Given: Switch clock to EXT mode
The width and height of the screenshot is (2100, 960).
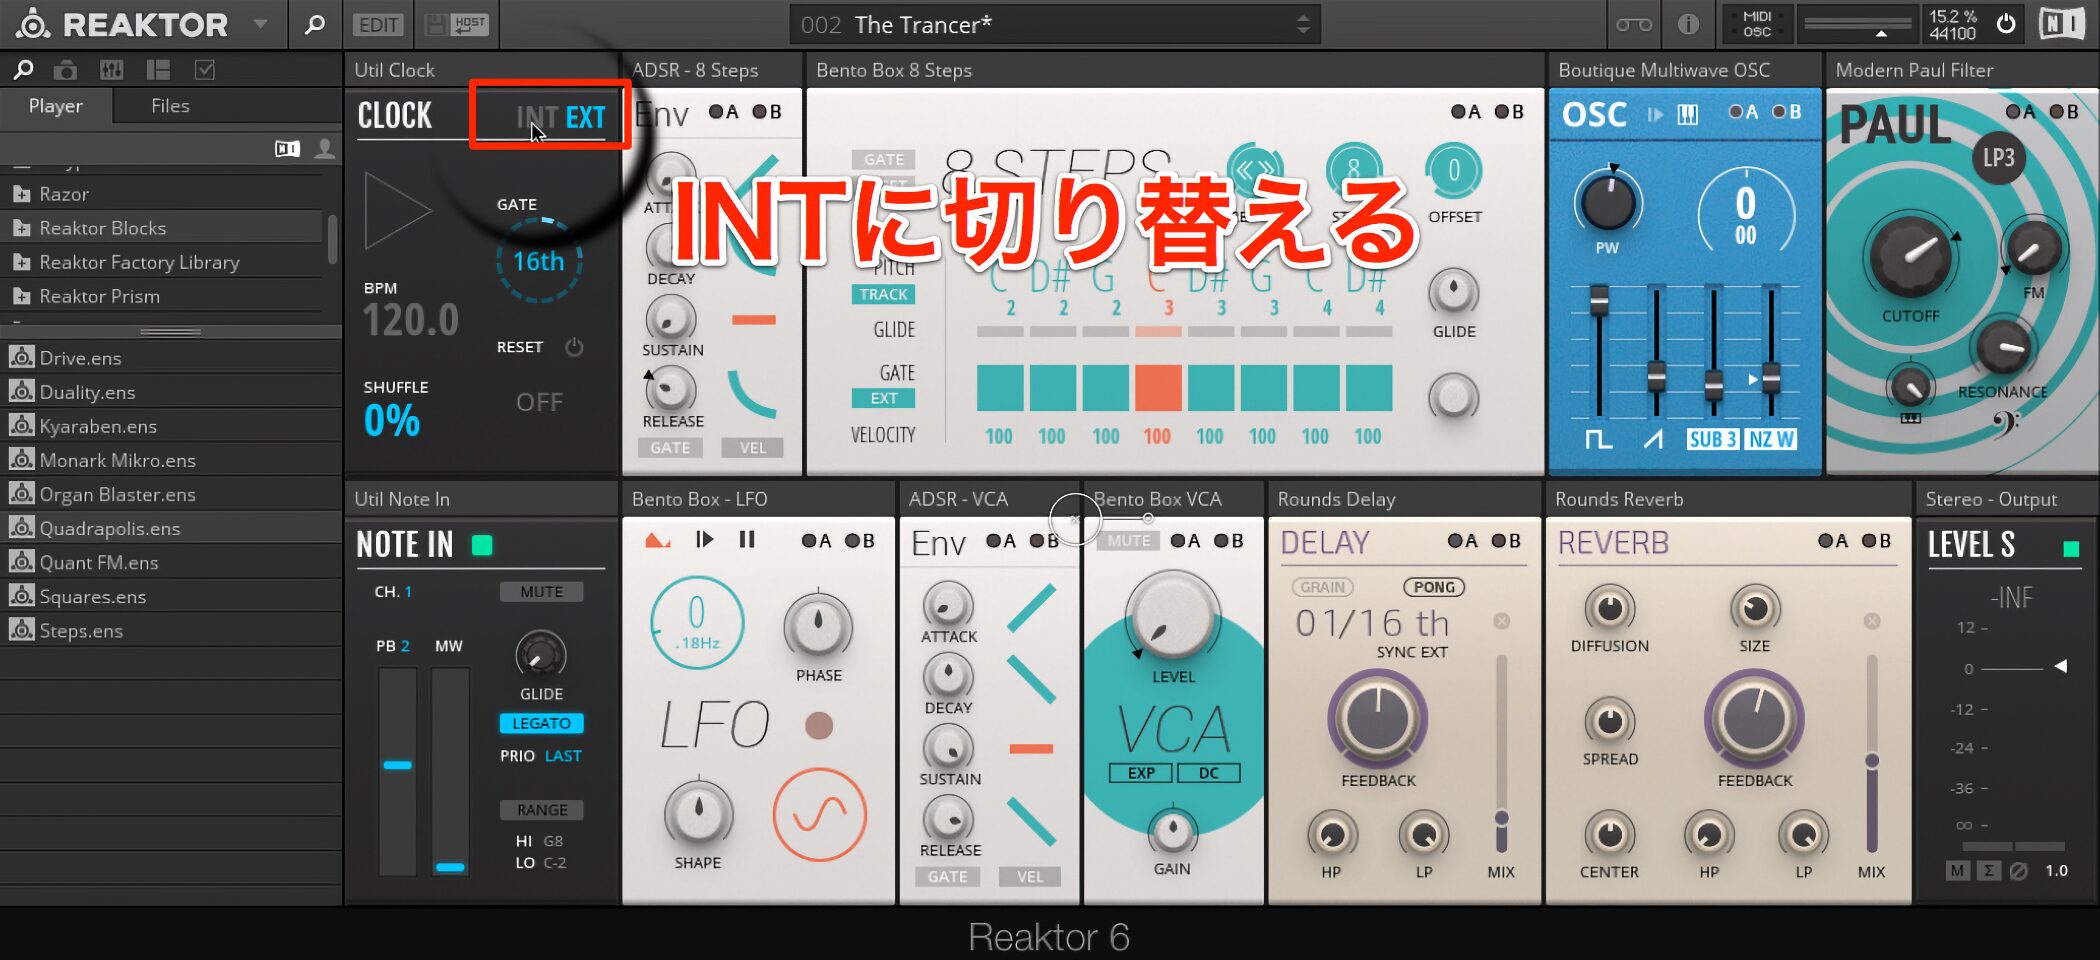Looking at the screenshot, I should pos(586,118).
